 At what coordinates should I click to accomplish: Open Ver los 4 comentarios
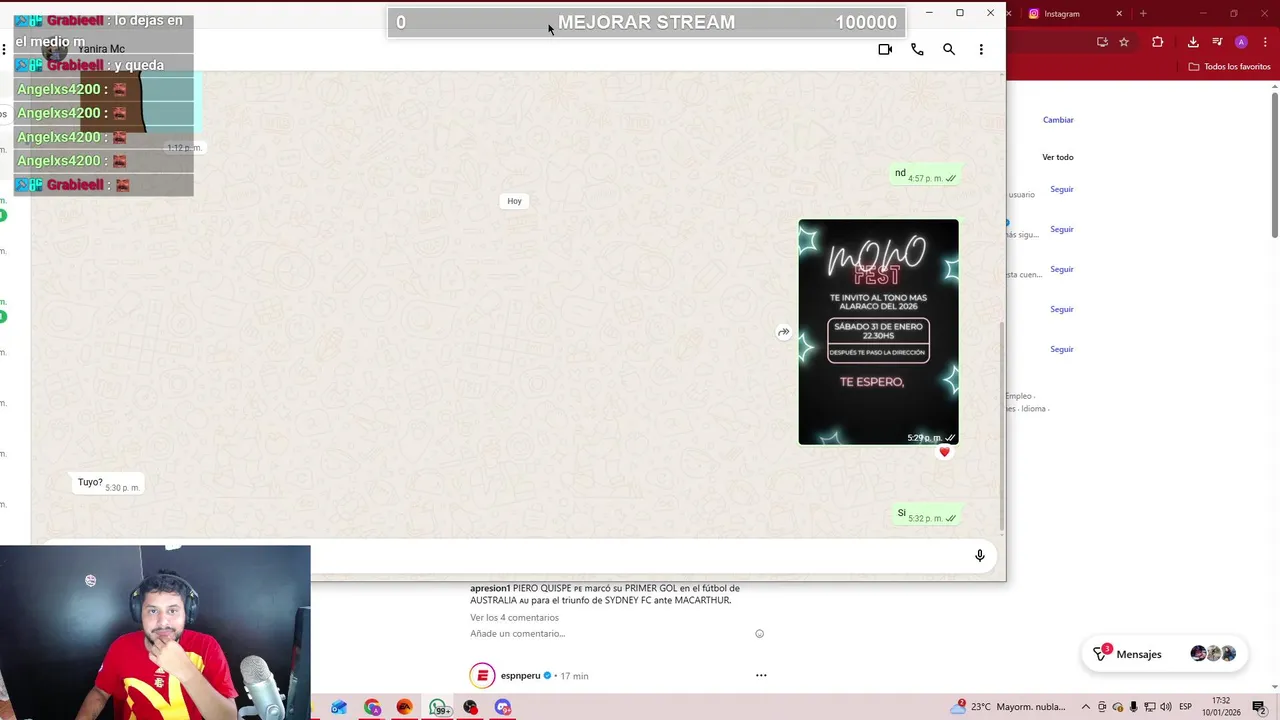(x=514, y=618)
